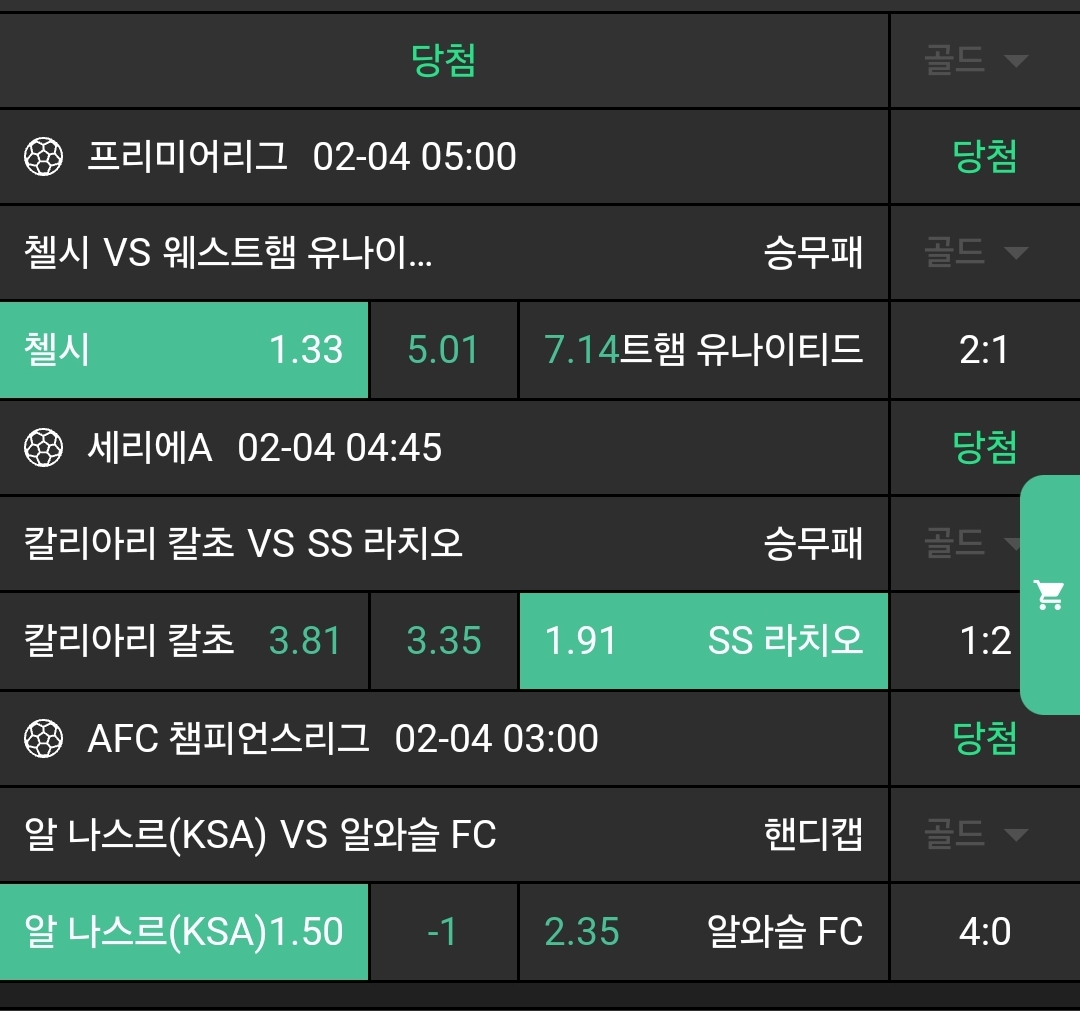Click the soccer ball icon beside AFC 챔피언스리그

tap(43, 739)
